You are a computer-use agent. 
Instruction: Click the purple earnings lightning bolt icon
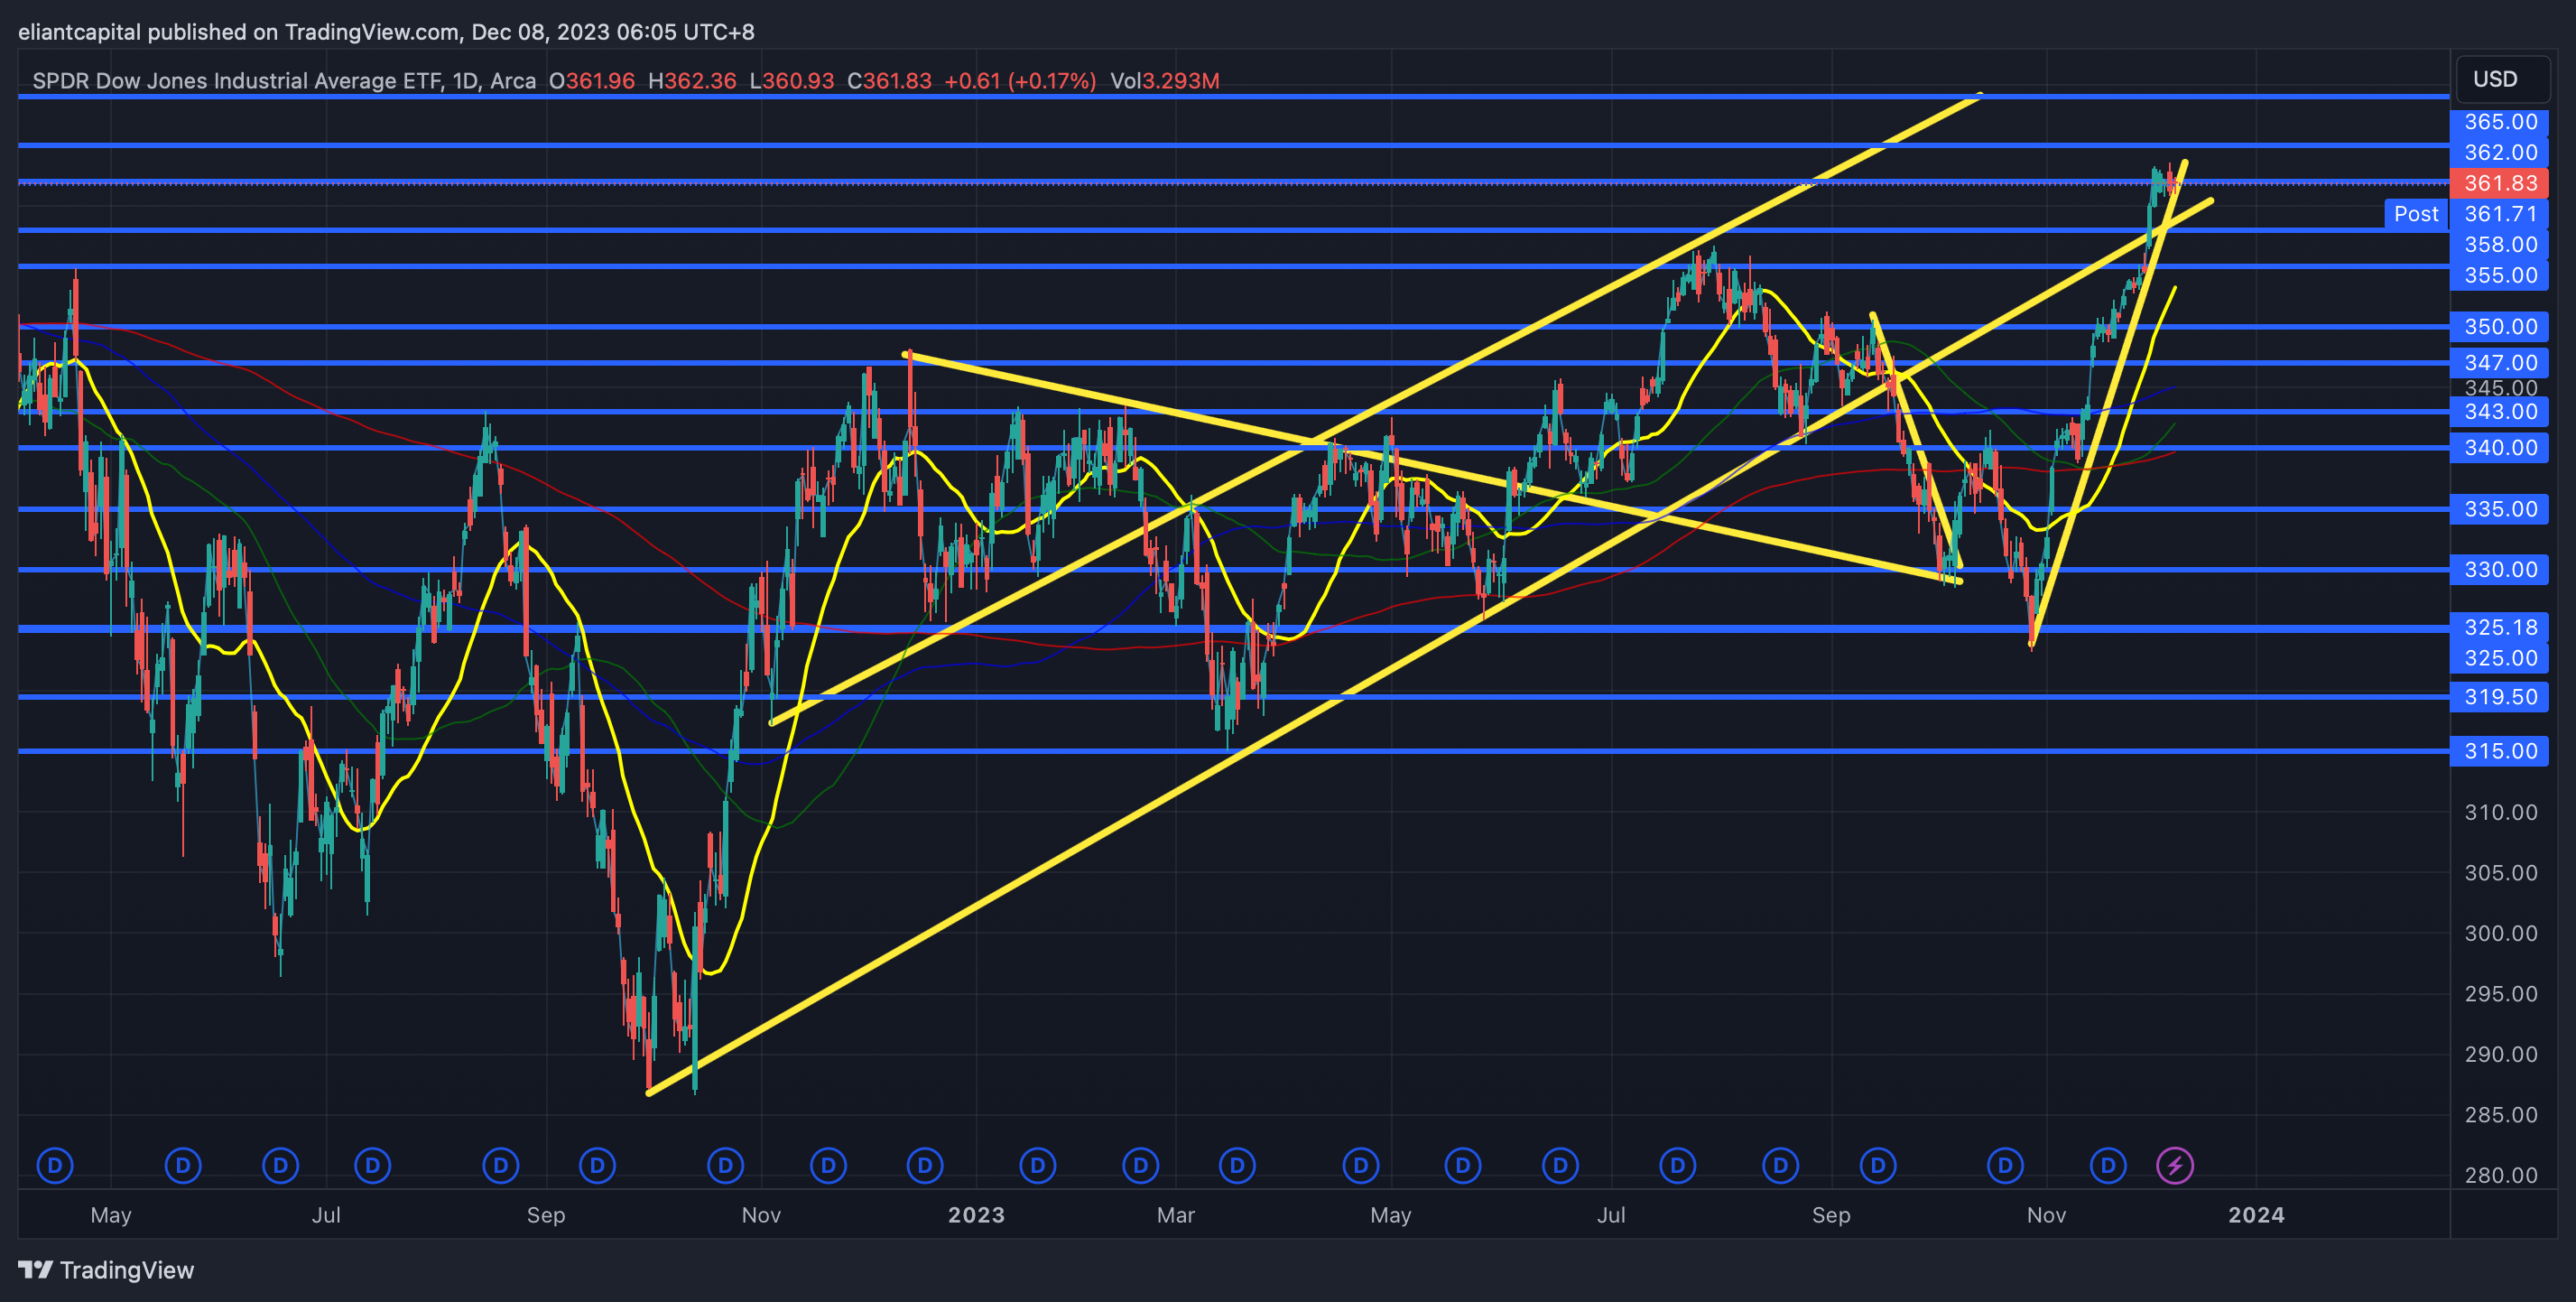click(x=2175, y=1165)
